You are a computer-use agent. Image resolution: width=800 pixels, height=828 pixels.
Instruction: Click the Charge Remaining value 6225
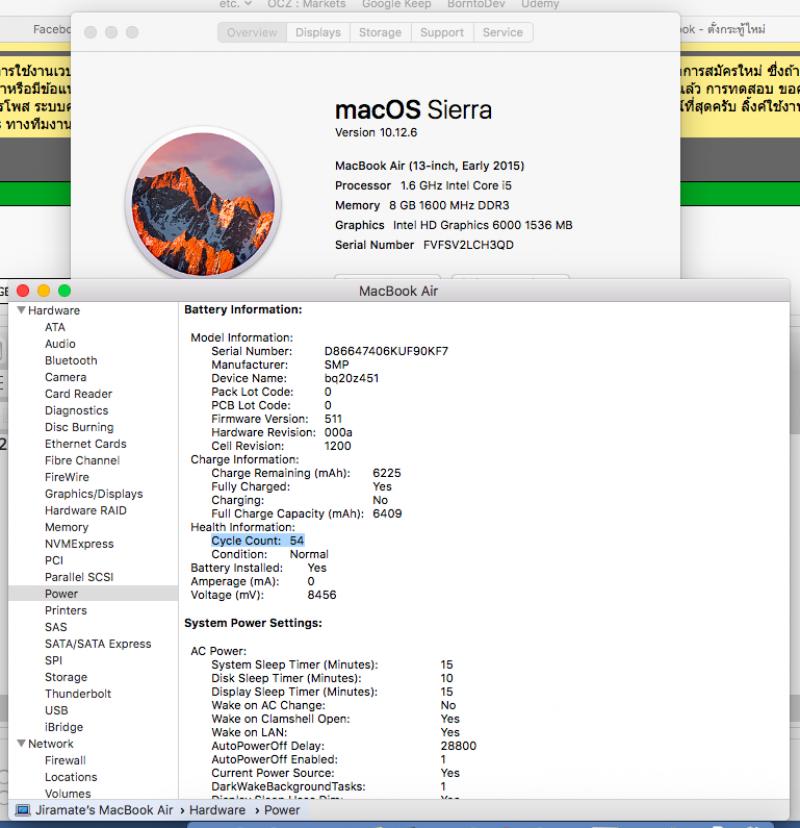coord(387,473)
